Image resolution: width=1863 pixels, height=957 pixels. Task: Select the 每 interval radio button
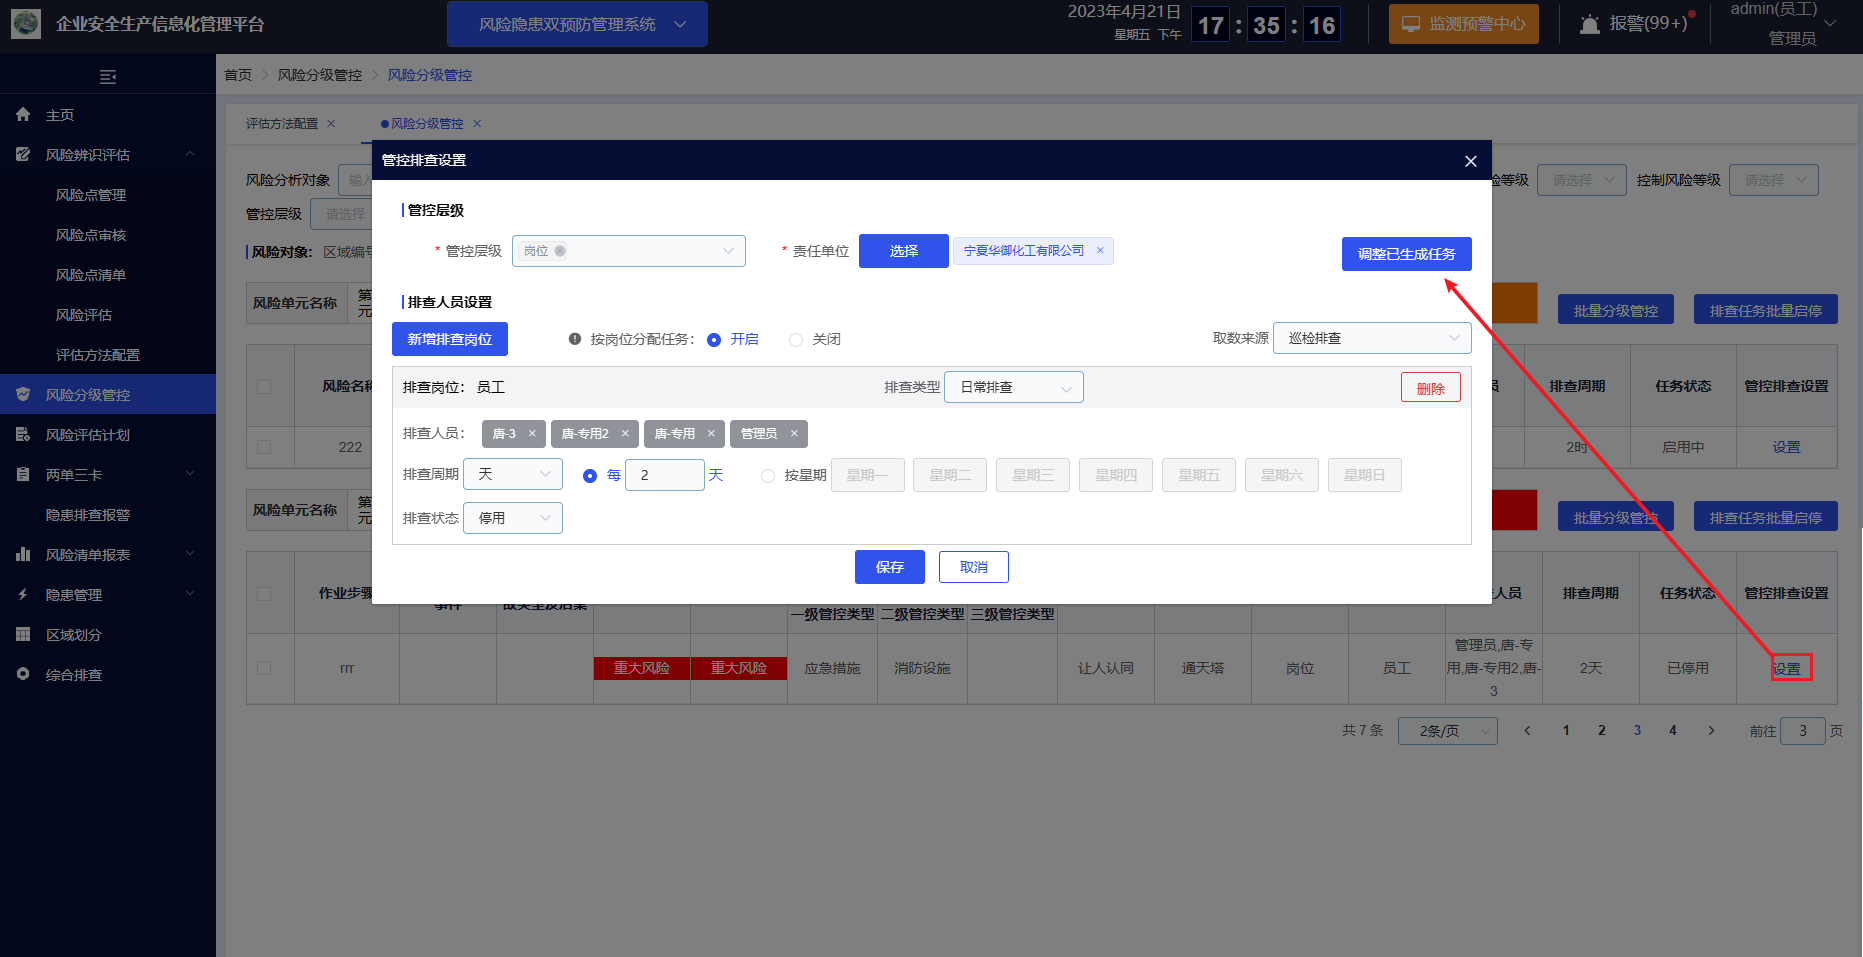click(x=590, y=476)
